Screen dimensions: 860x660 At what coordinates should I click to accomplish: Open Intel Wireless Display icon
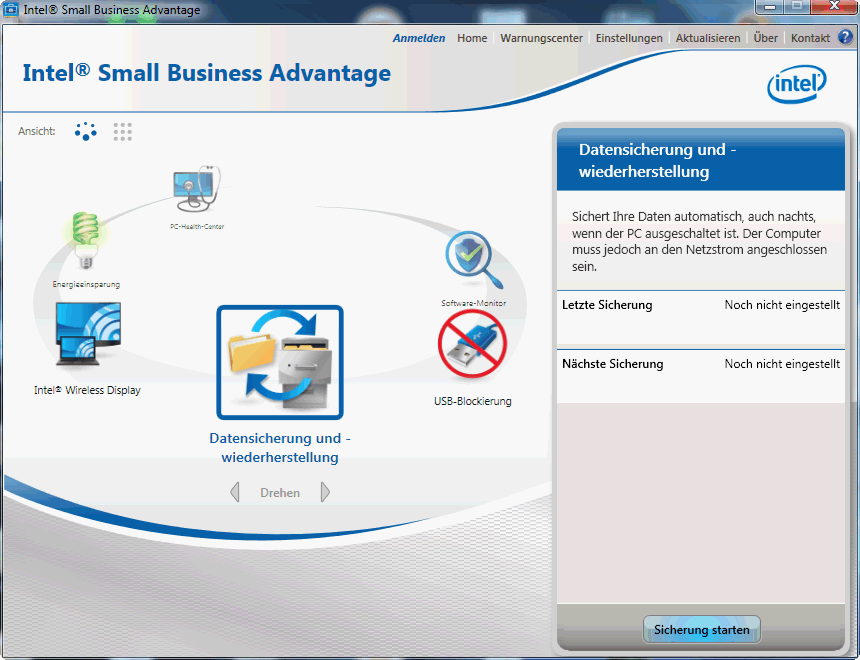pos(88,334)
